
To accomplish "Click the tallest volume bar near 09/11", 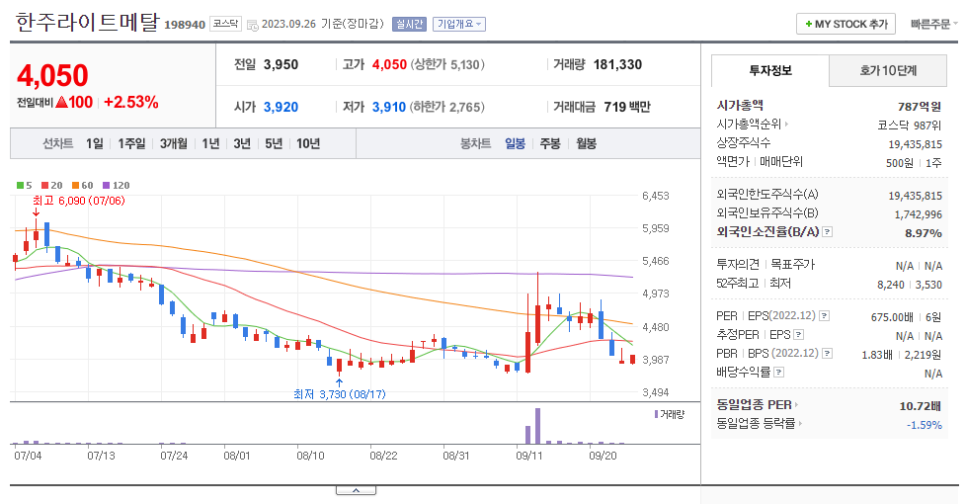I will point(538,426).
